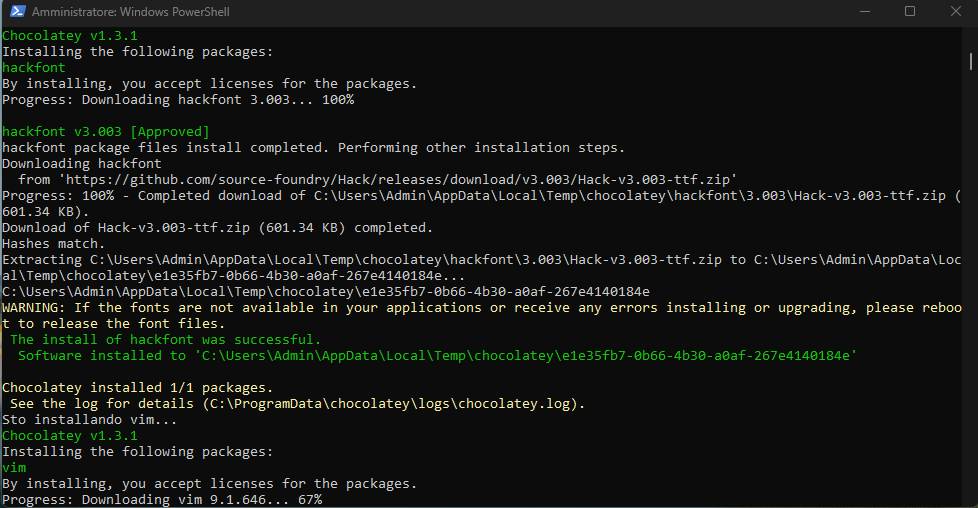
Task: Click the 'Downloading hackfont' line
Action: click(82, 164)
